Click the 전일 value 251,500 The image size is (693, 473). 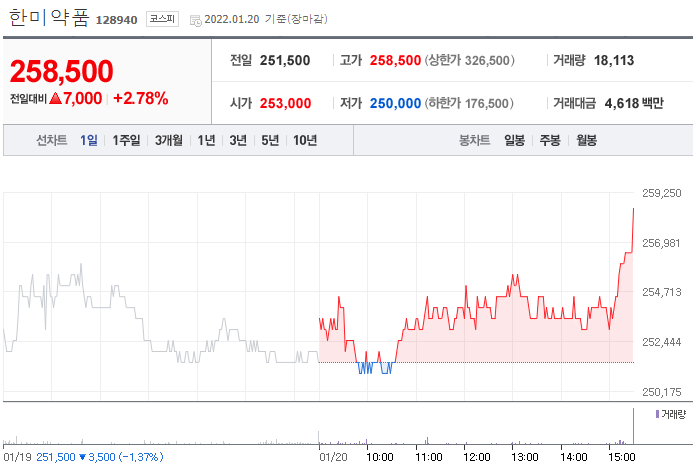285,60
